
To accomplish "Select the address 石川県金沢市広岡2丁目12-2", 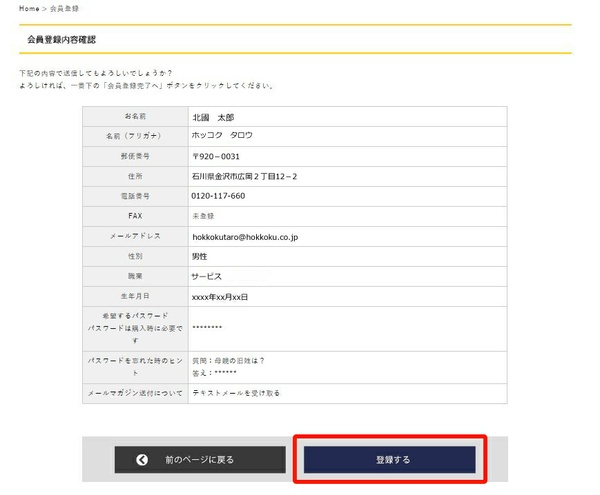I will 245,176.
